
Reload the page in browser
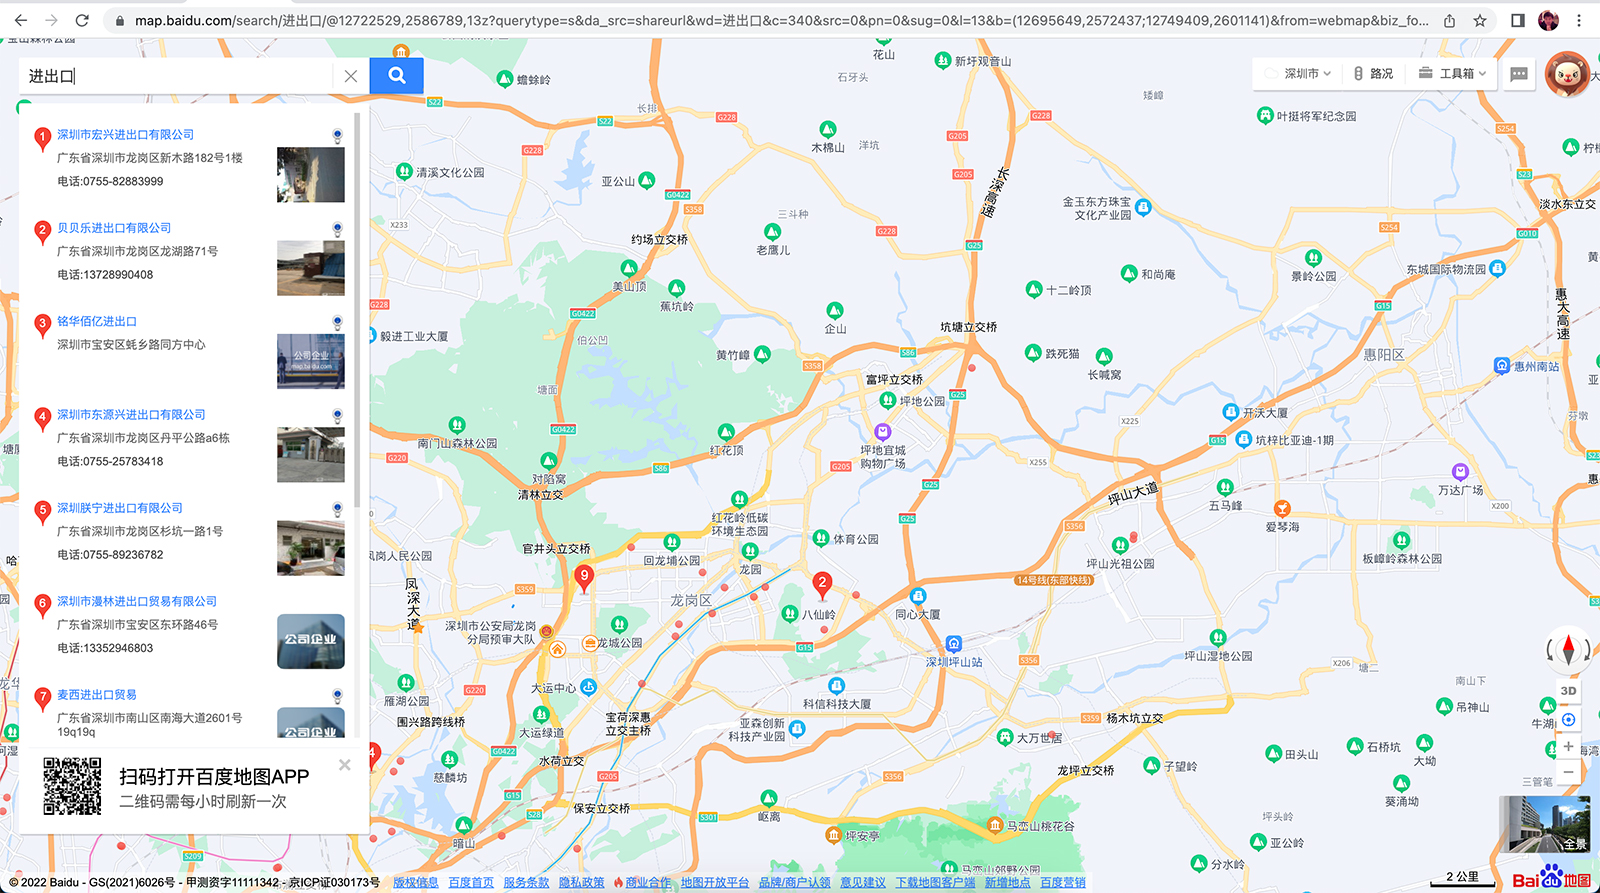click(82, 20)
